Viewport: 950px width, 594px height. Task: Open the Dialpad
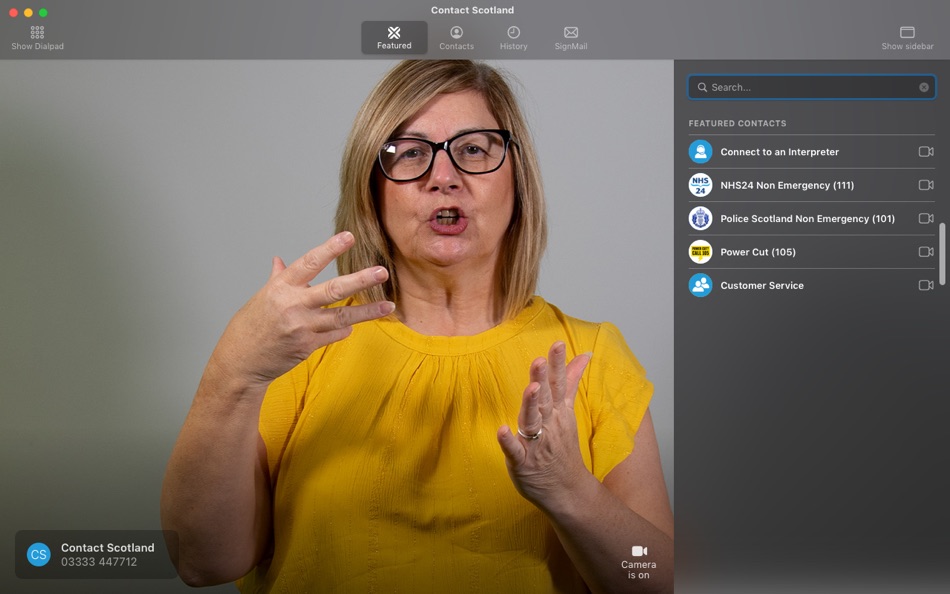tap(36, 38)
